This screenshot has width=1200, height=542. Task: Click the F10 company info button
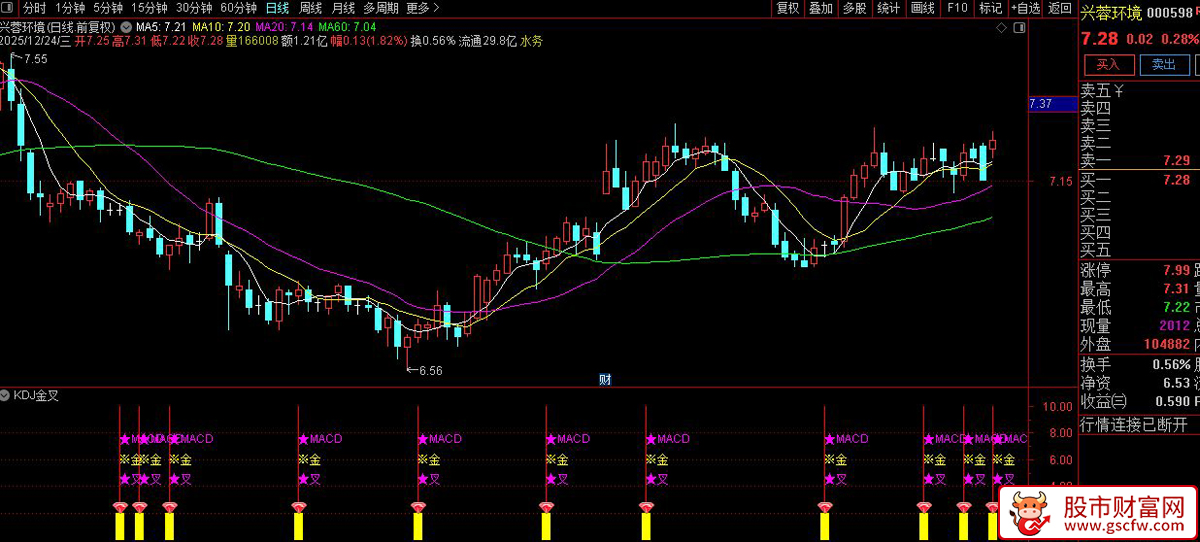click(x=957, y=8)
